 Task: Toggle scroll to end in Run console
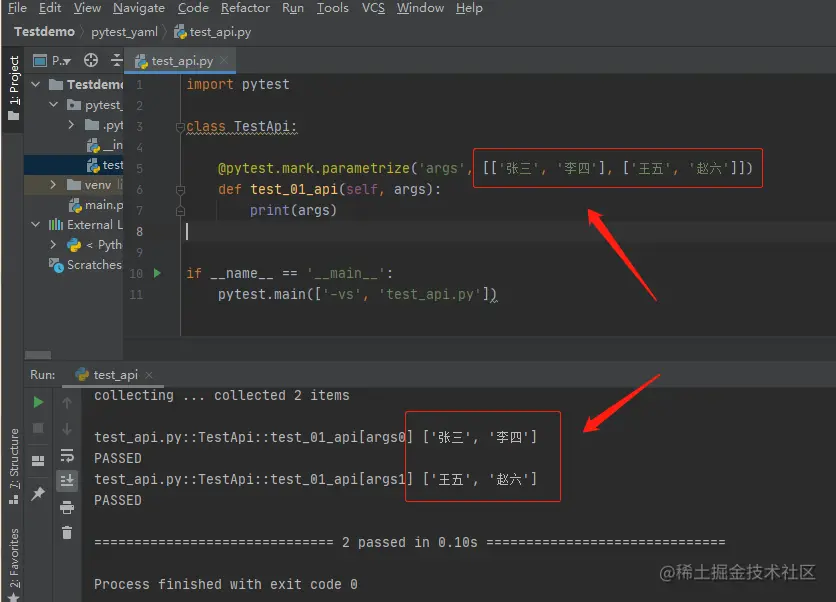pyautogui.click(x=67, y=481)
